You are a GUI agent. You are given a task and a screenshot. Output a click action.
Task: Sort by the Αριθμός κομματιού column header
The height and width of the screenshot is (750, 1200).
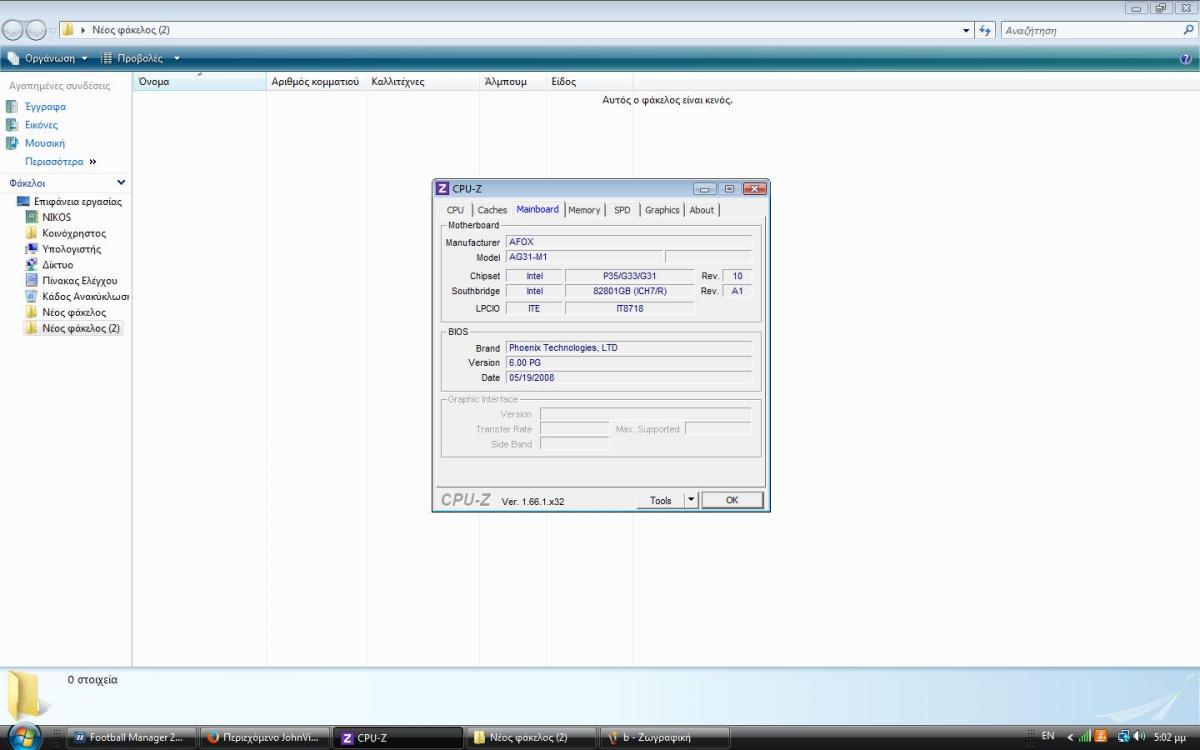pyautogui.click(x=316, y=81)
